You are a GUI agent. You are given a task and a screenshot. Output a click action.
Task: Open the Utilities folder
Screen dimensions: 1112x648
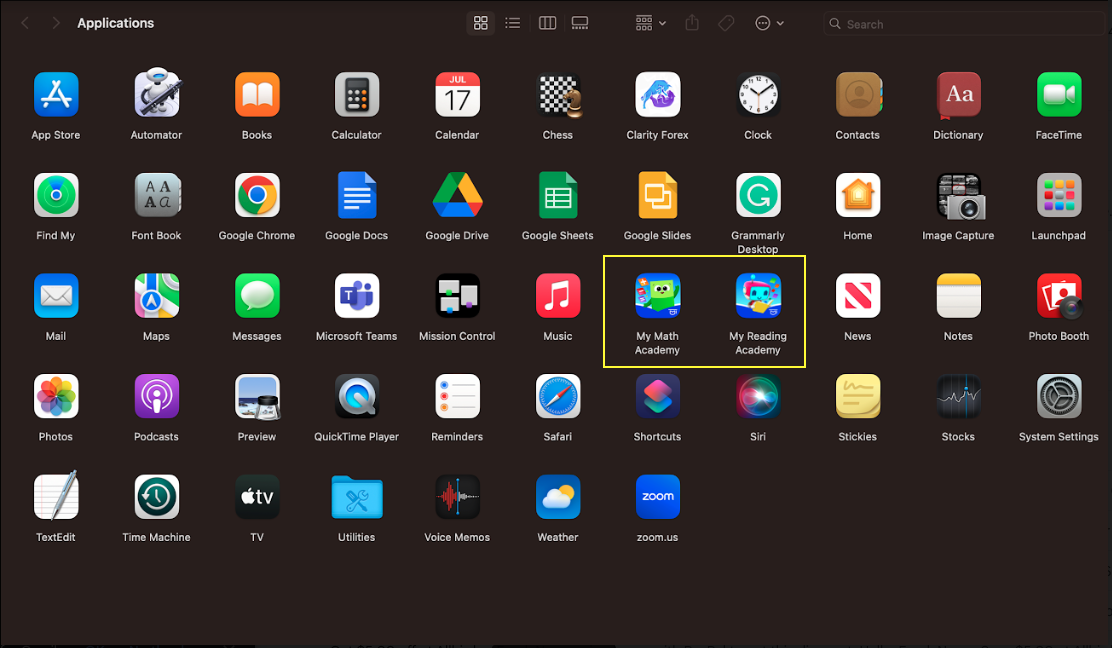pos(357,497)
